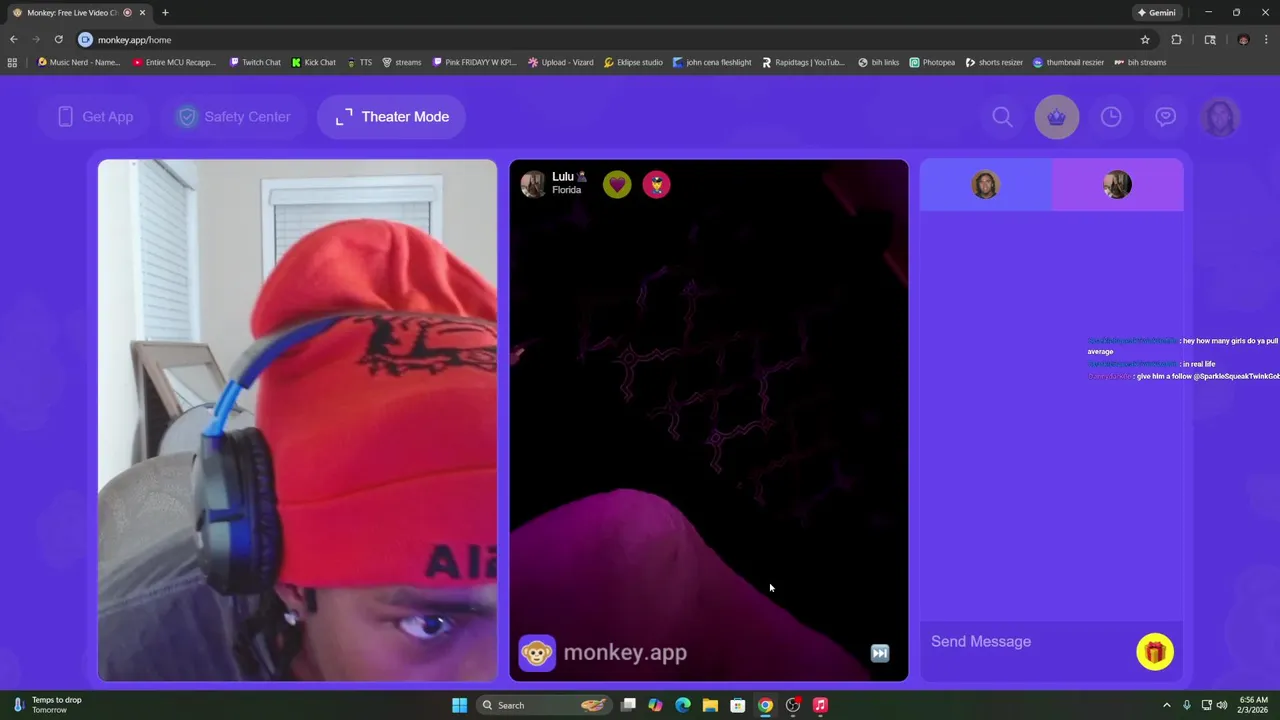Open the bih streams bookmark
Screen dimensions: 1280x720
coord(1140,62)
